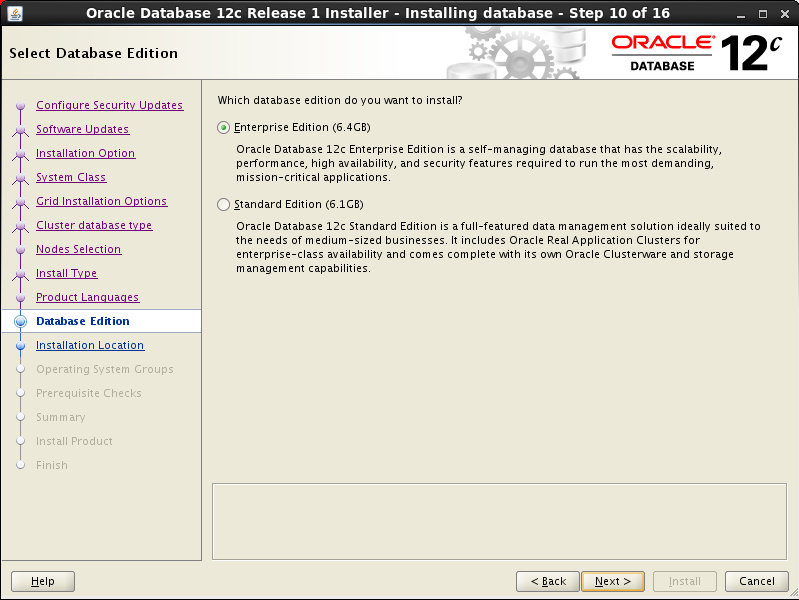Open Grid Installation Options step

101,201
